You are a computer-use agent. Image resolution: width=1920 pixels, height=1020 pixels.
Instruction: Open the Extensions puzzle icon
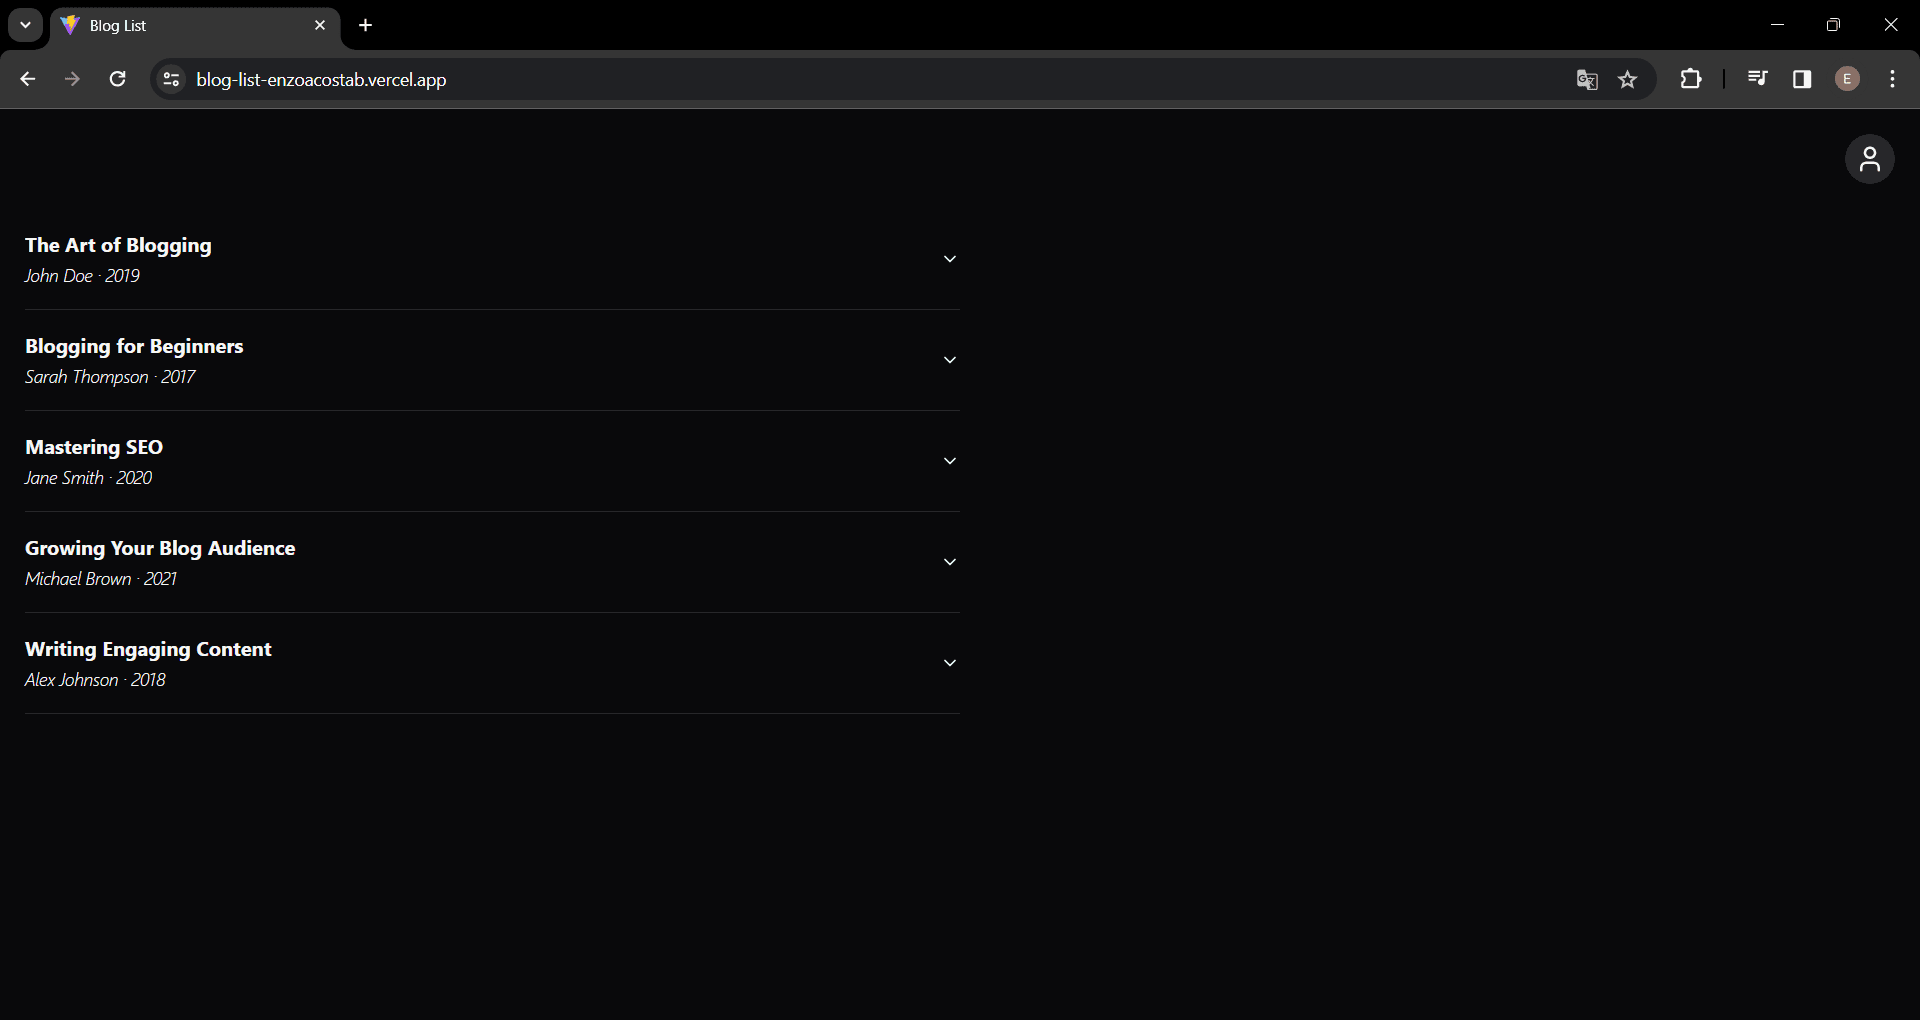pos(1691,79)
